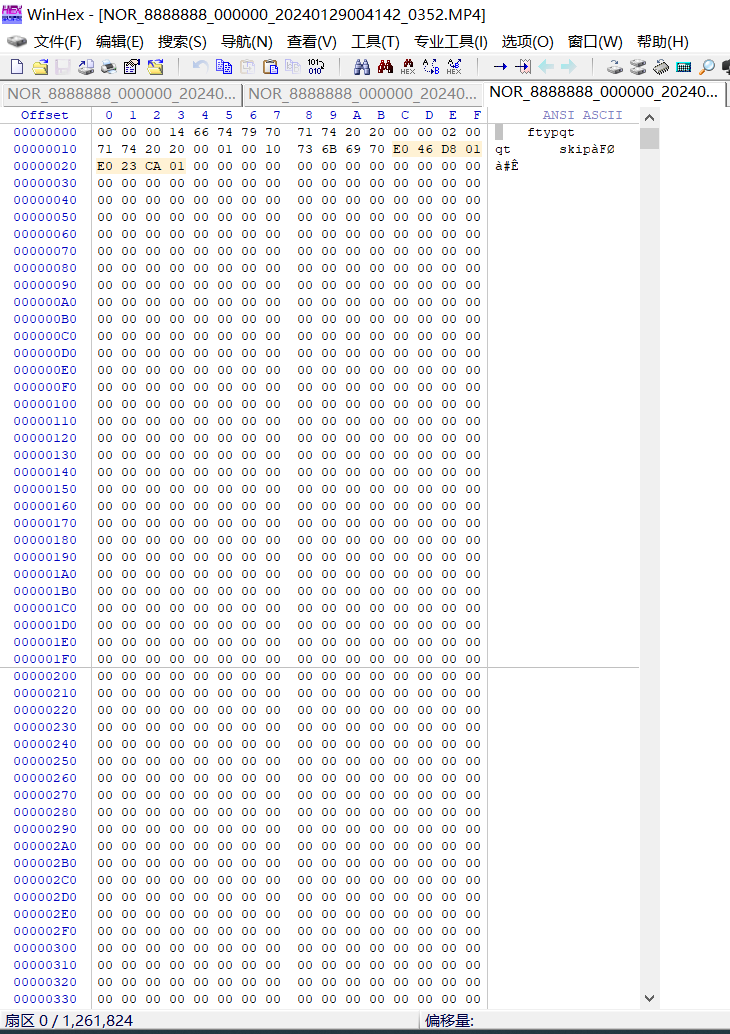Click the Print printer toolbar icon
The width and height of the screenshot is (730, 1034).
(x=86, y=67)
